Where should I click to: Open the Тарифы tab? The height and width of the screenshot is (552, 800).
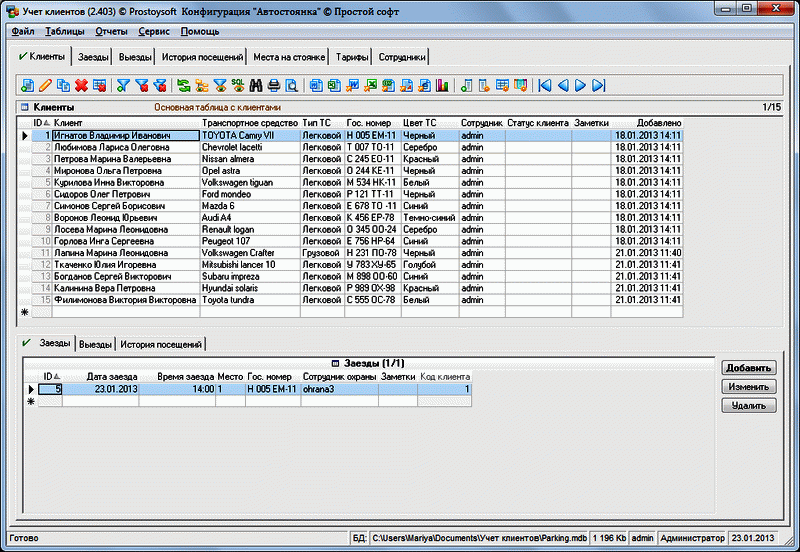tap(352, 57)
